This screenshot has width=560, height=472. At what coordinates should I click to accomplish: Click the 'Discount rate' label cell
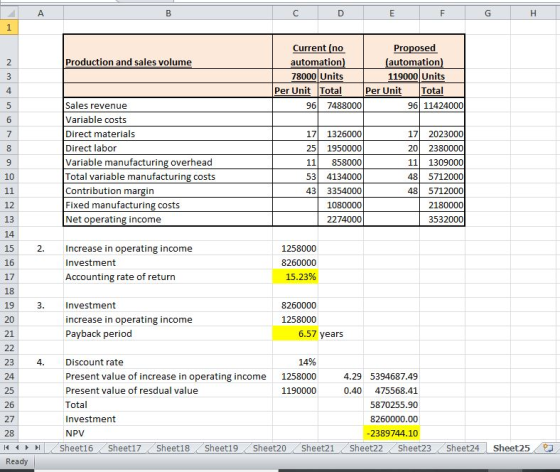tap(168, 362)
